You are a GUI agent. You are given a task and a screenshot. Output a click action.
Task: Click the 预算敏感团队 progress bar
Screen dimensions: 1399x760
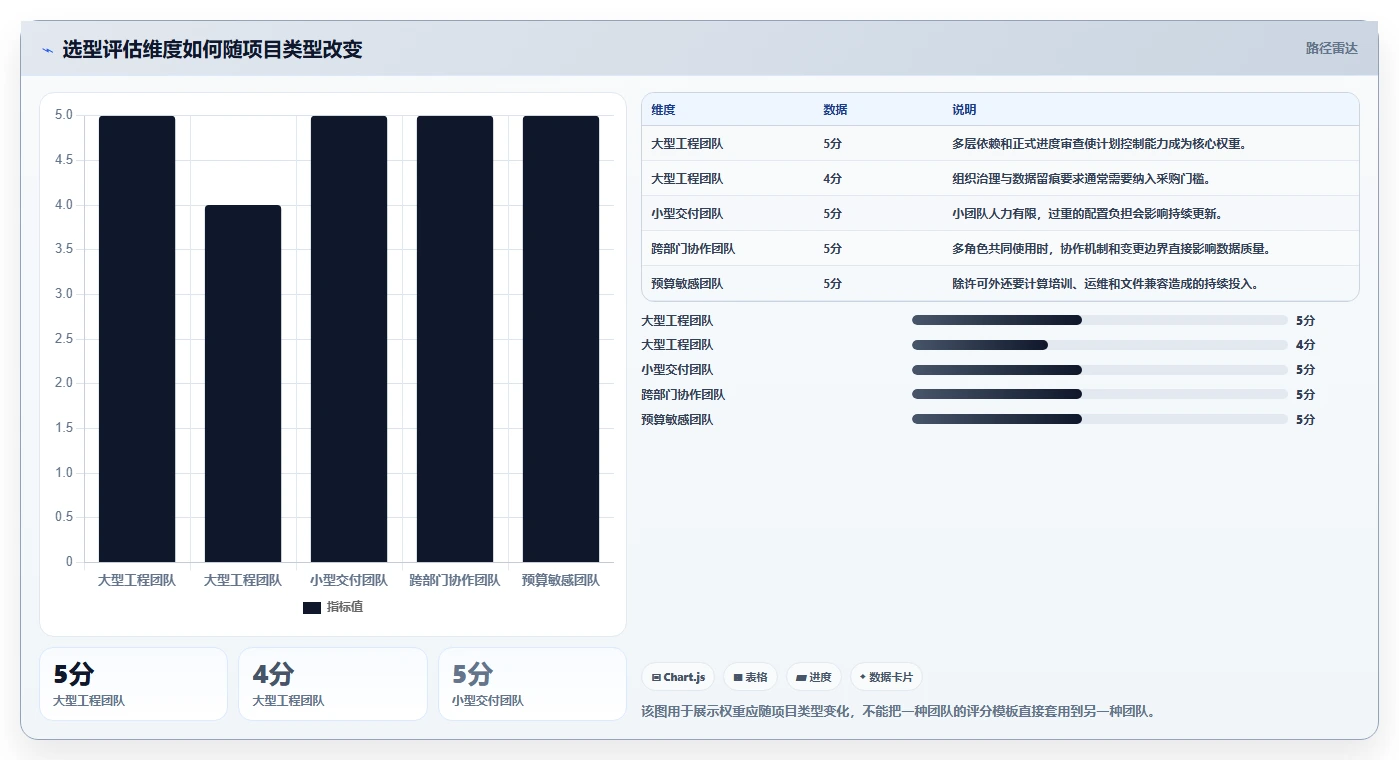(x=1099, y=420)
